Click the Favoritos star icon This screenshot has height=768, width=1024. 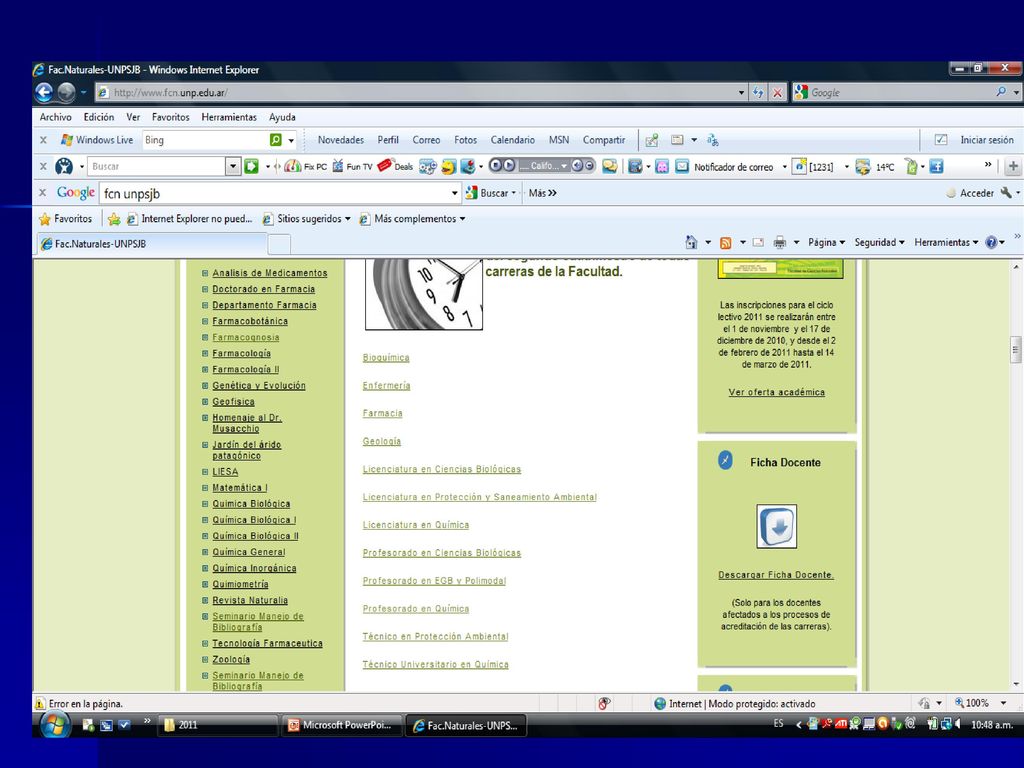click(44, 219)
